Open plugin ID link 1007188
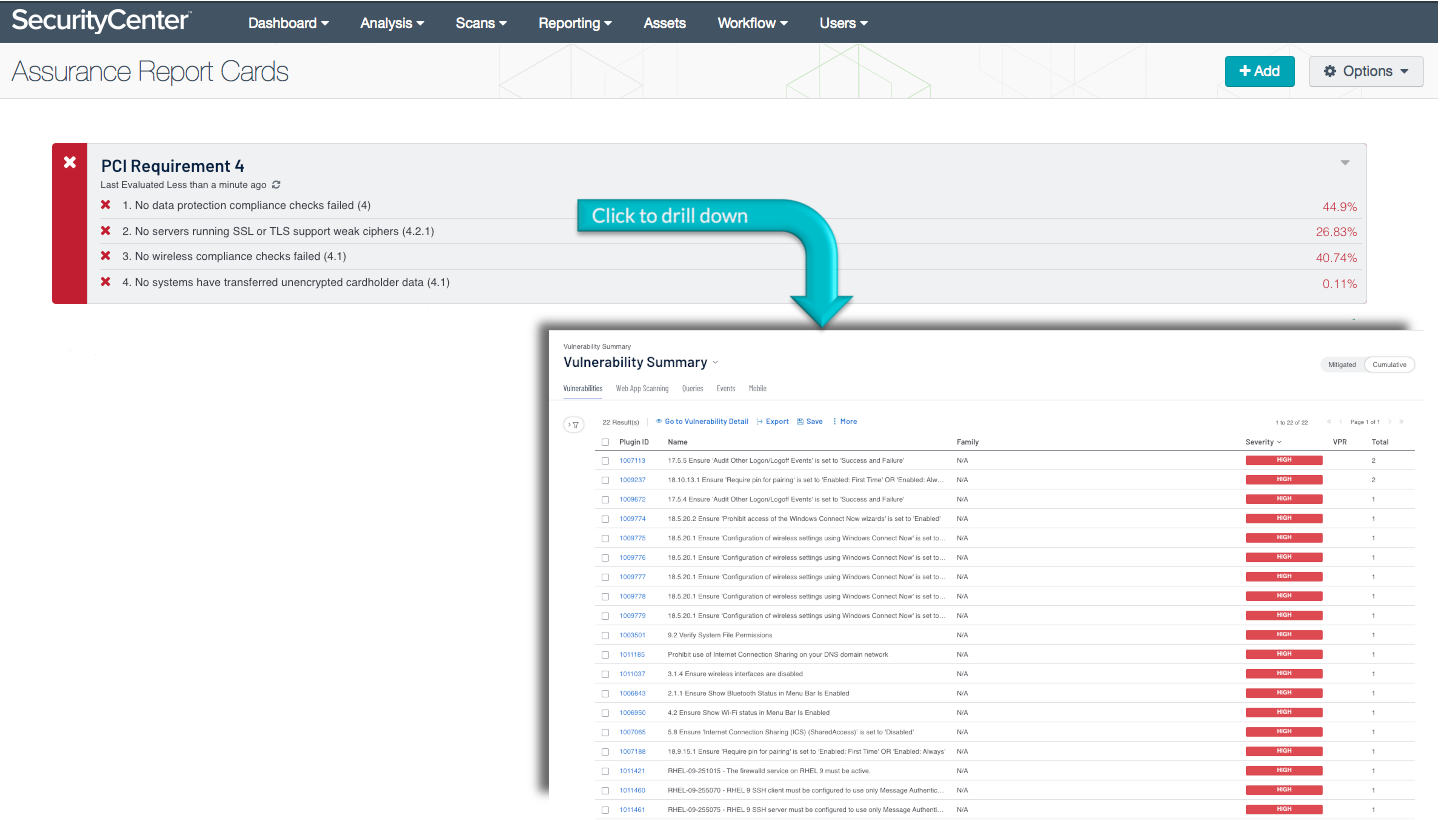The width and height of the screenshot is (1440, 820). tap(632, 752)
